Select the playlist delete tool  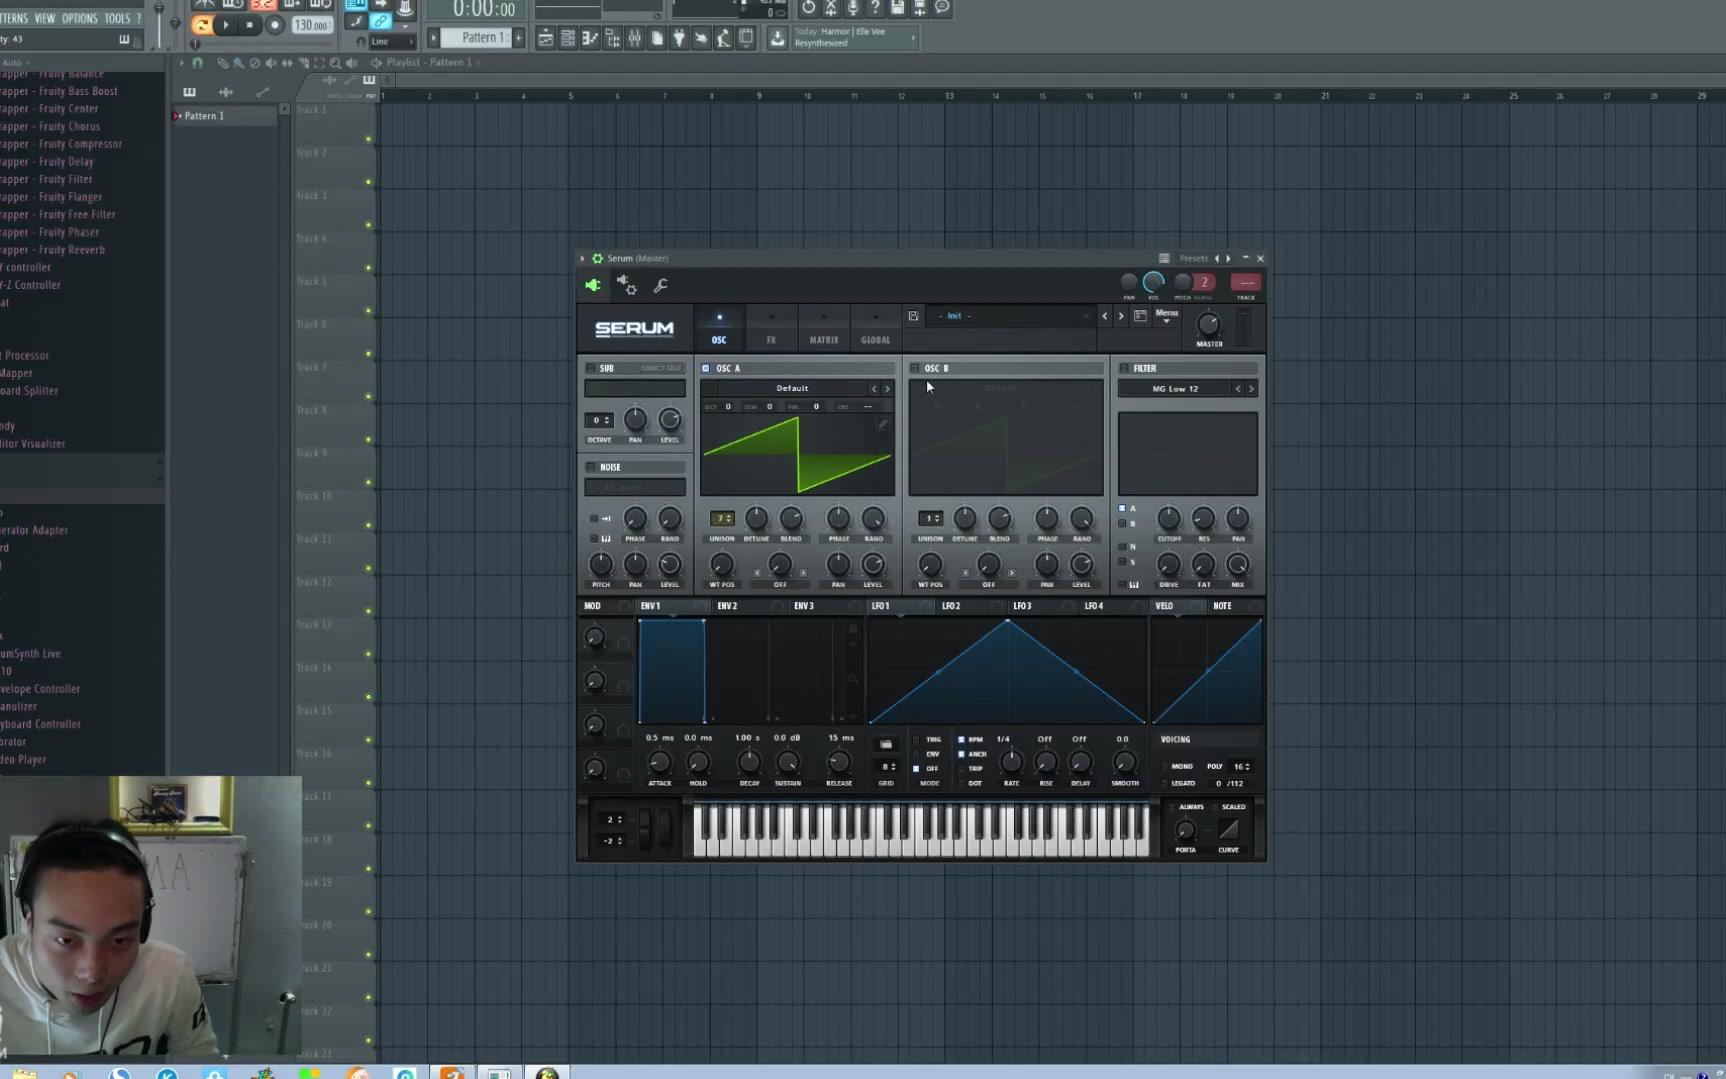(x=254, y=63)
